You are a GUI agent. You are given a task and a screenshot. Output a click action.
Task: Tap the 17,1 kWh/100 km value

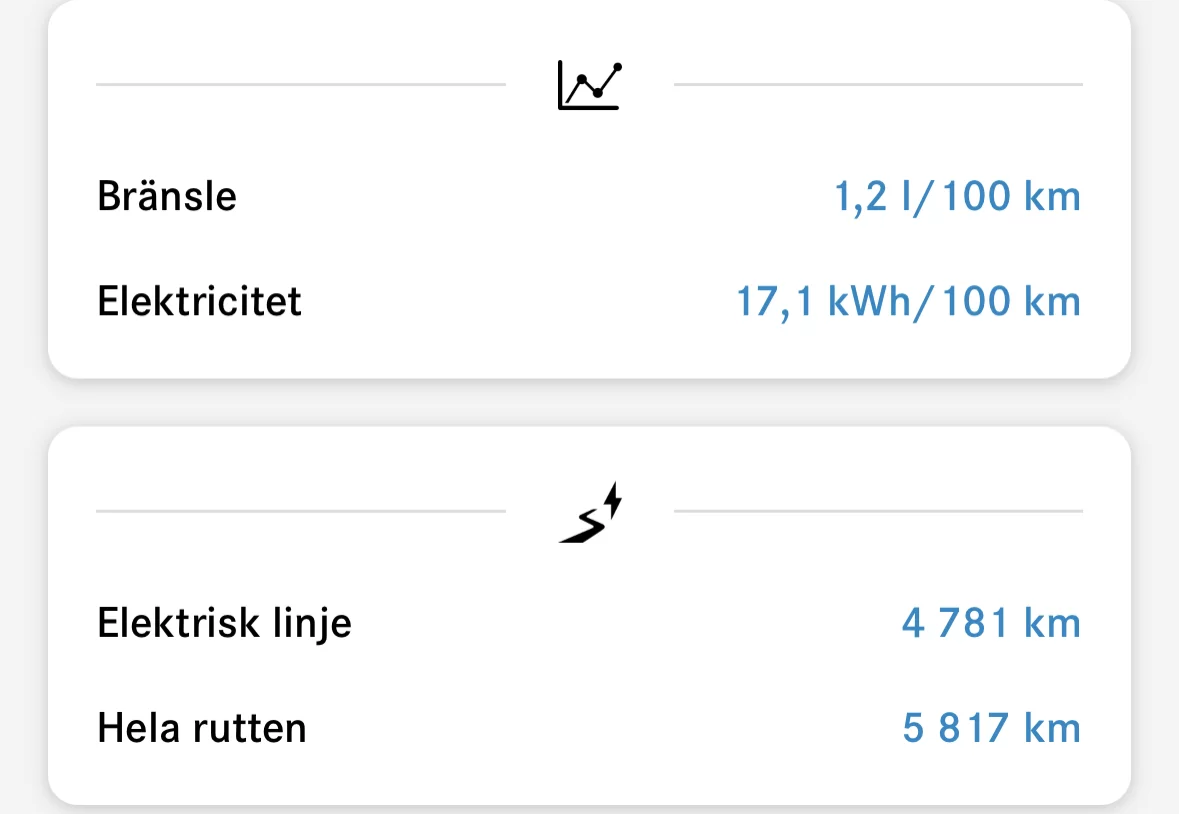(x=908, y=301)
